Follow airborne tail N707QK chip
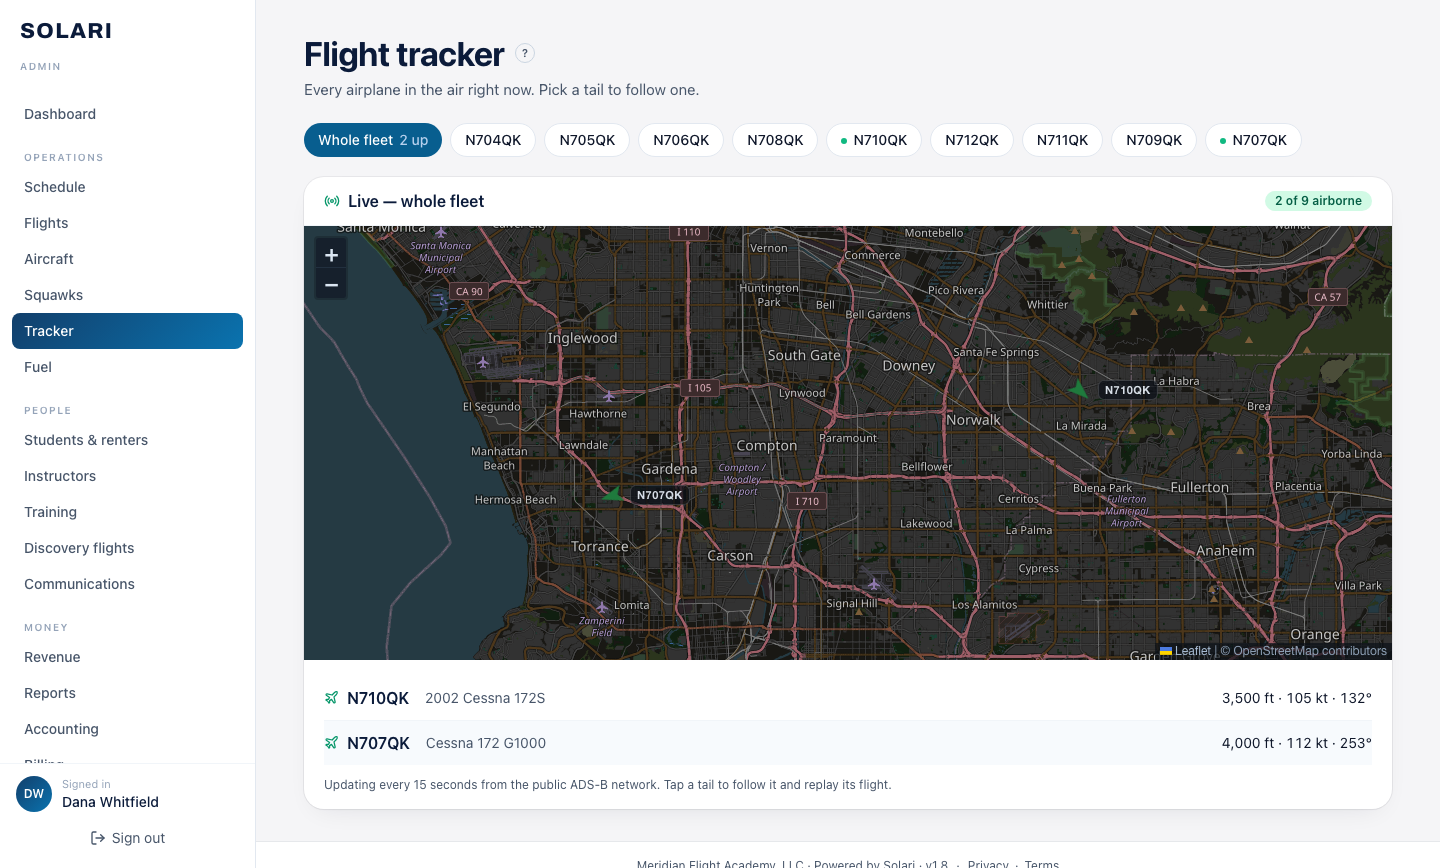Image resolution: width=1440 pixels, height=868 pixels. 1253,140
